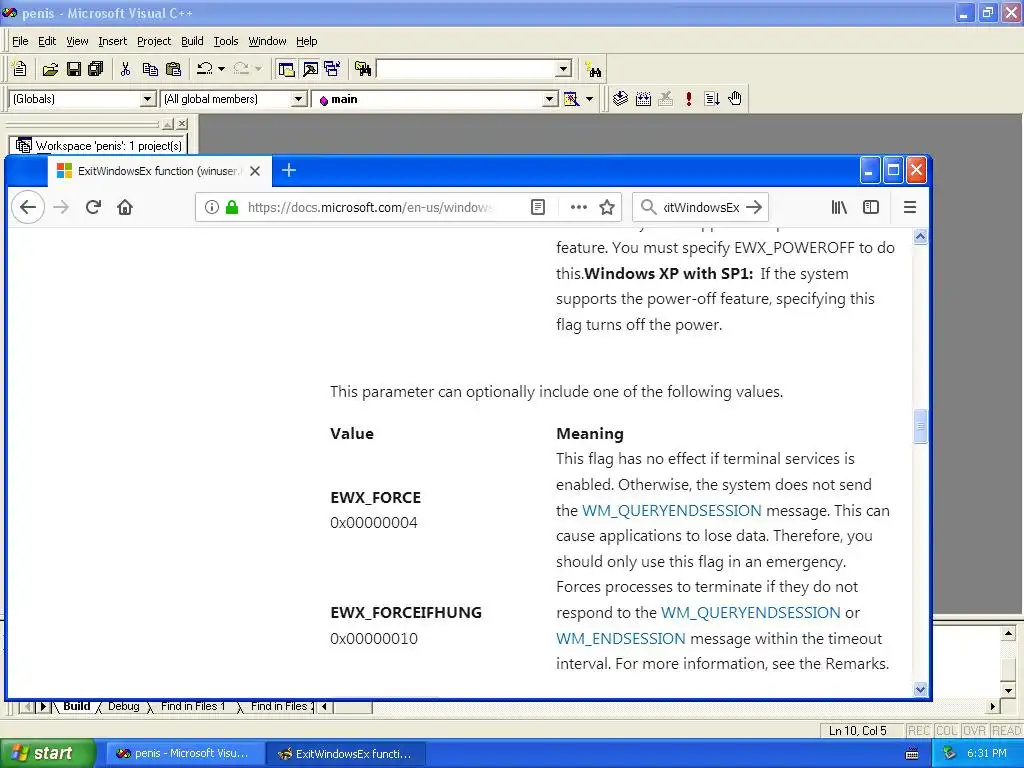Screen dimensions: 1024x768
Task: Click the Firefox Home button
Action: (125, 207)
